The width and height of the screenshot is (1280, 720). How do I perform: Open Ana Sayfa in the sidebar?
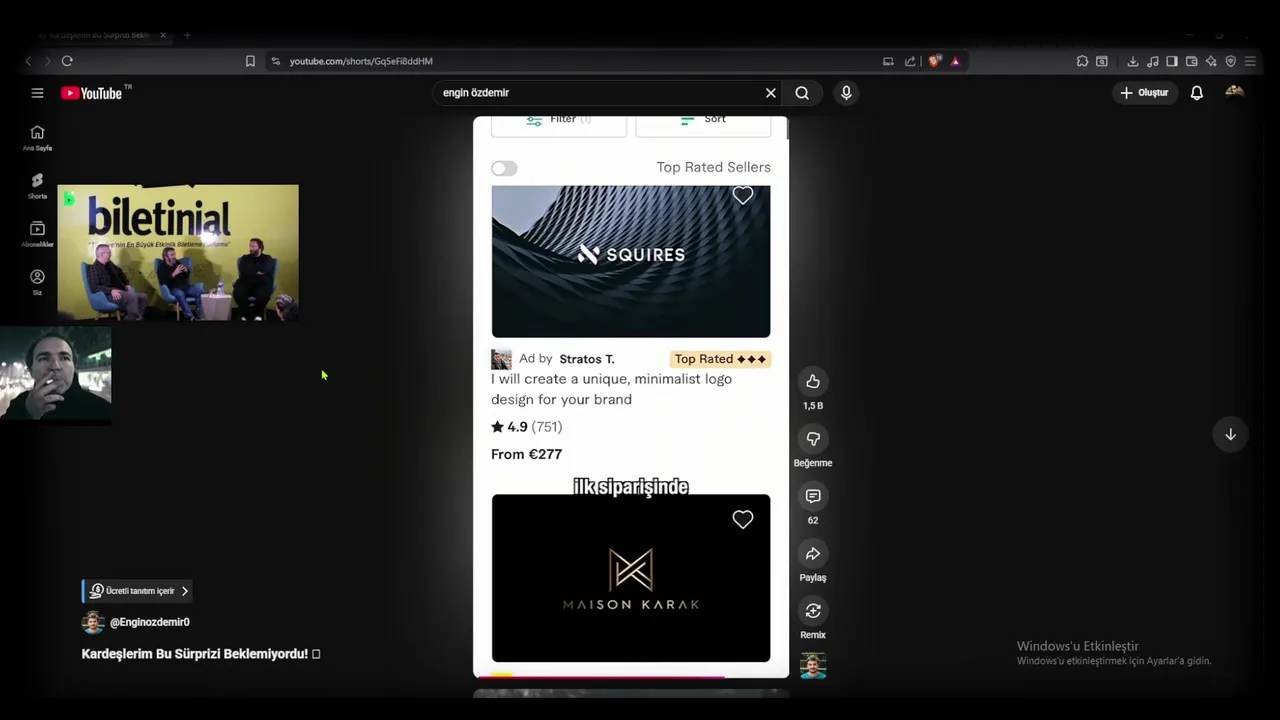click(37, 138)
